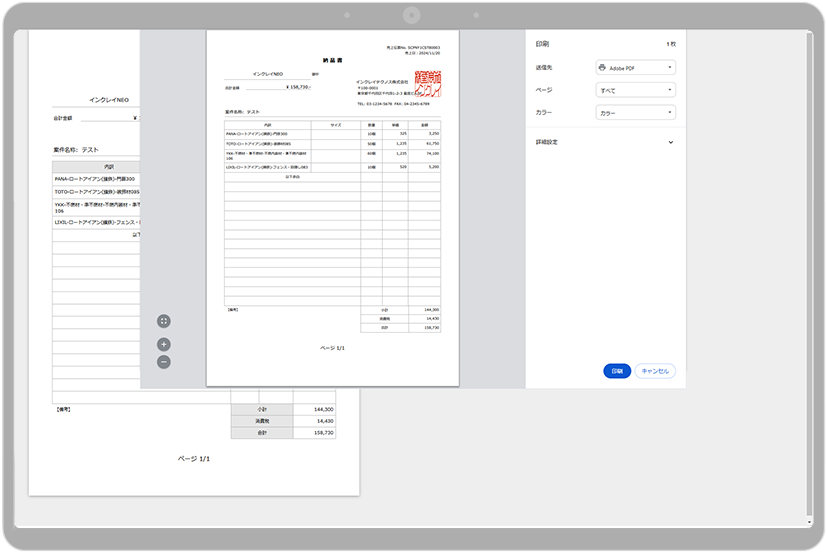
Task: Expand the 詳細設定 section chevron
Action: (670, 142)
